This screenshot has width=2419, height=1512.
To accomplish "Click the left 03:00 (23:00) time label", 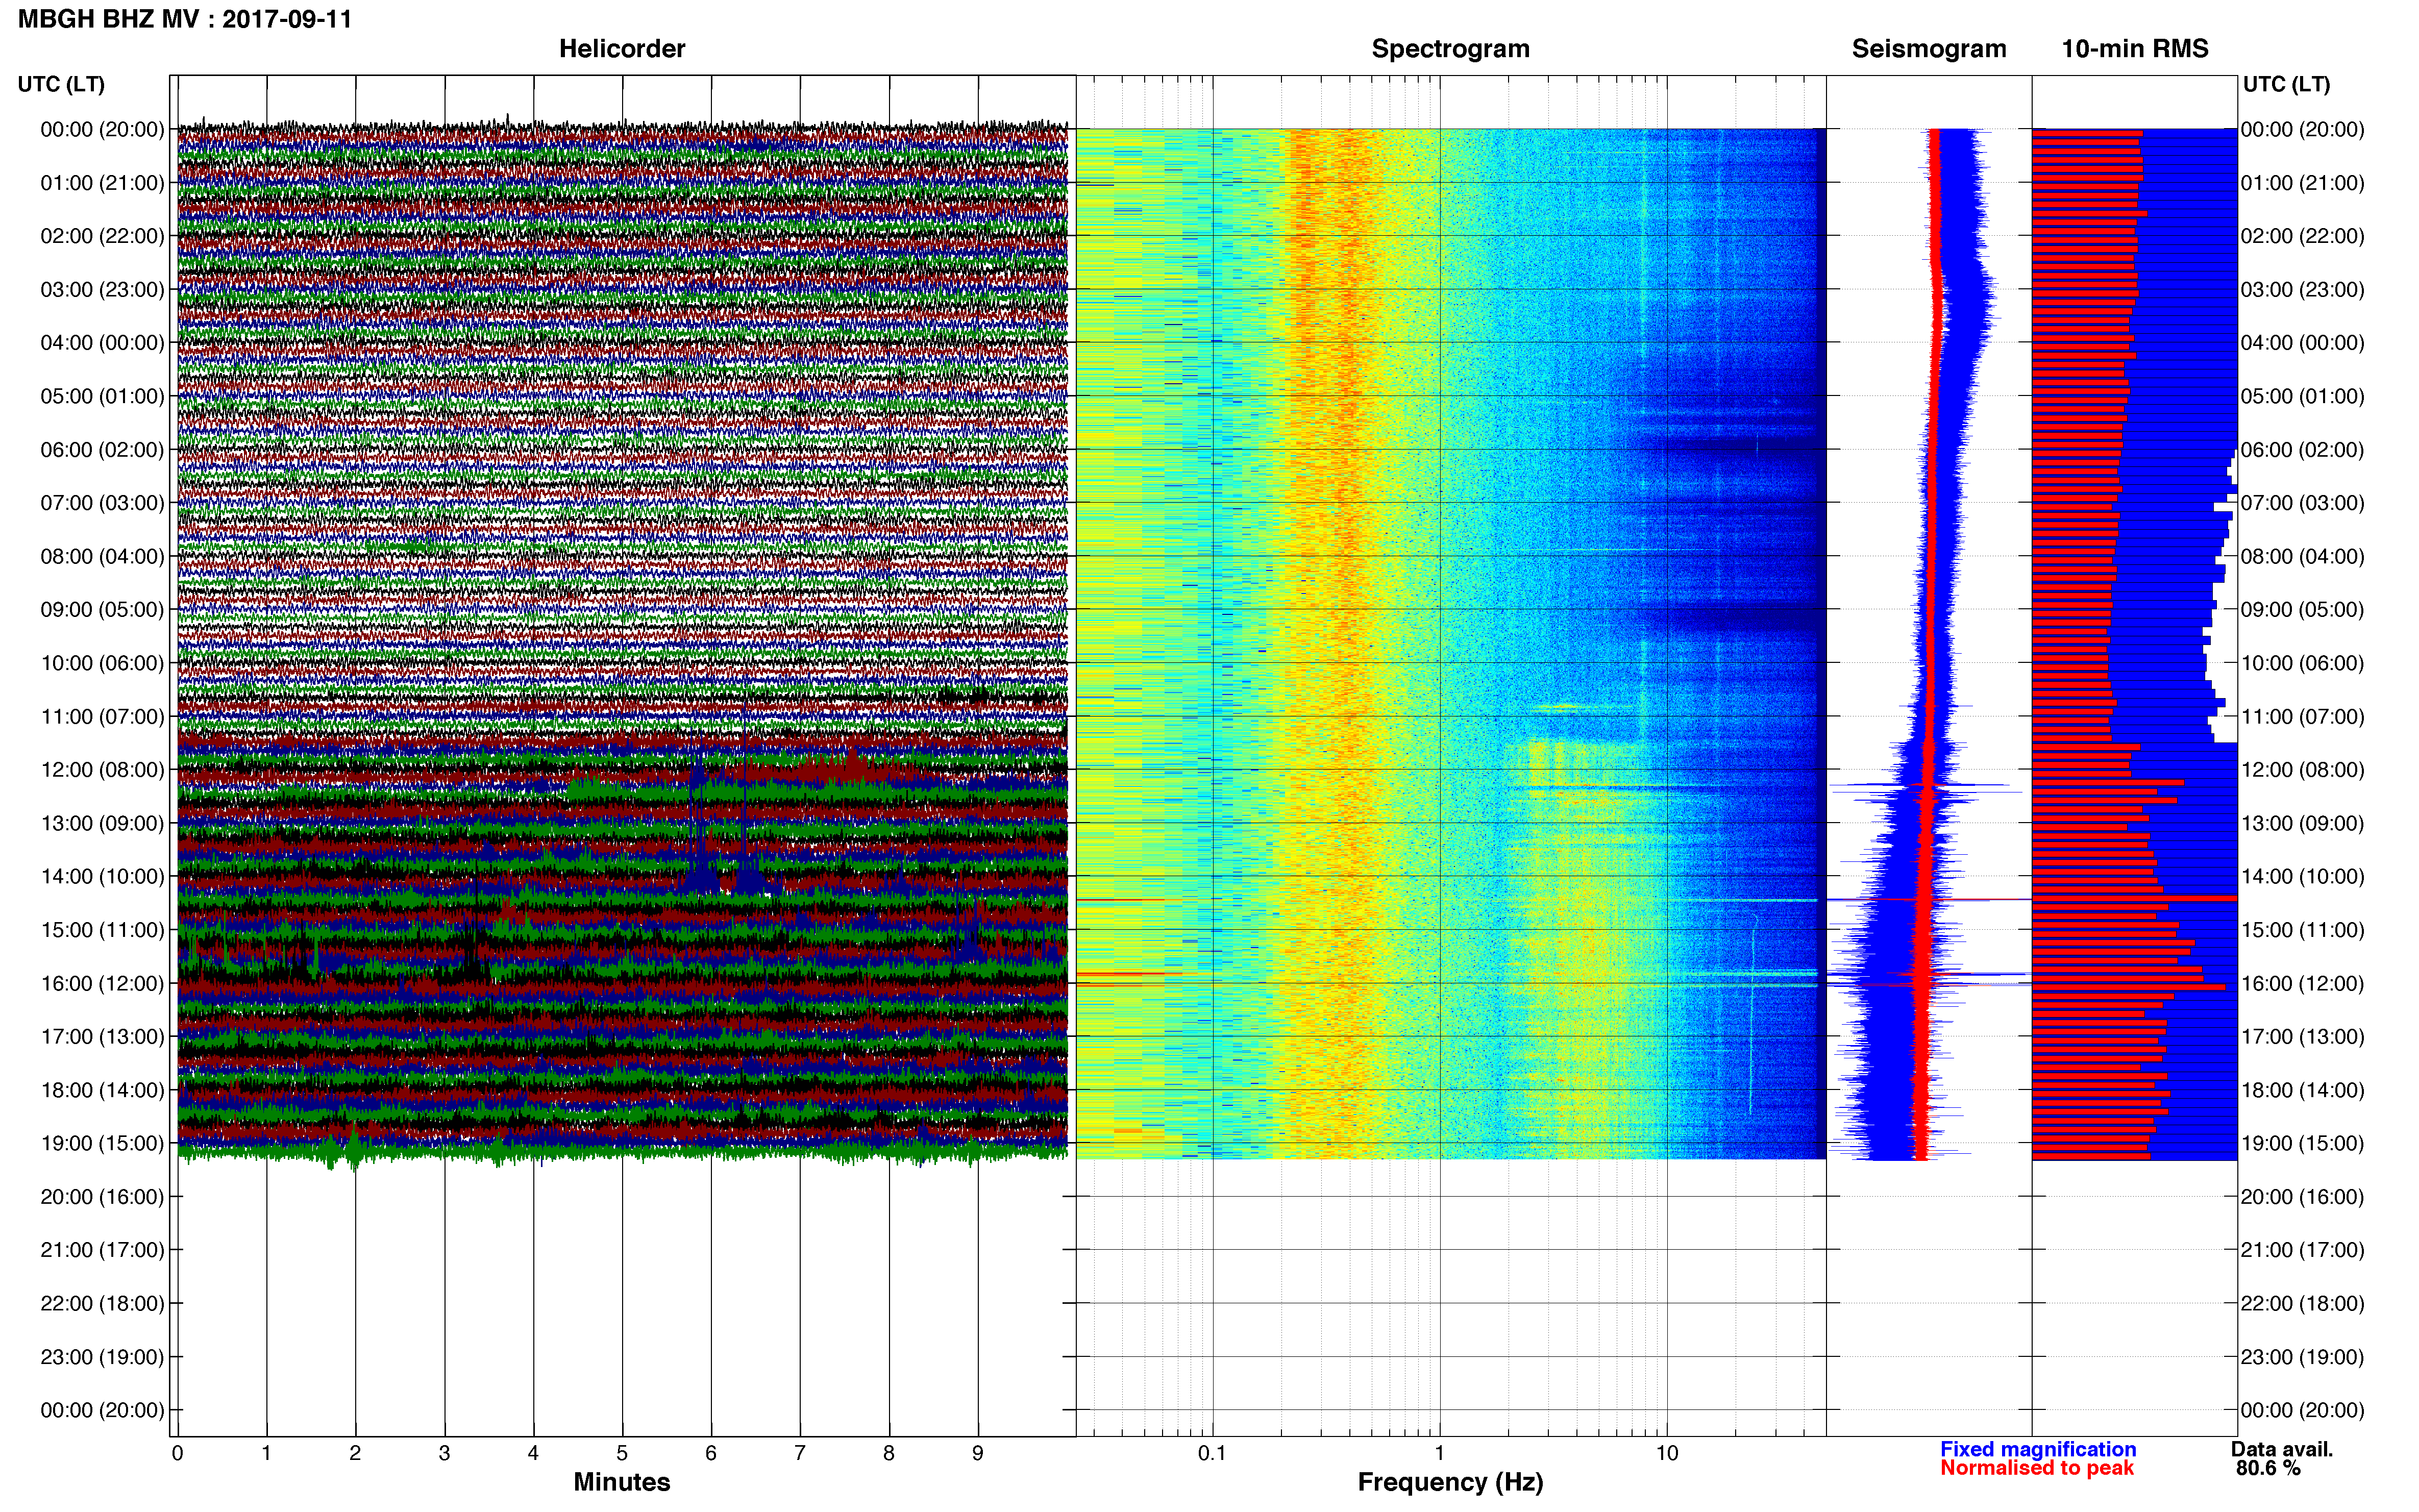I will 102,290.
